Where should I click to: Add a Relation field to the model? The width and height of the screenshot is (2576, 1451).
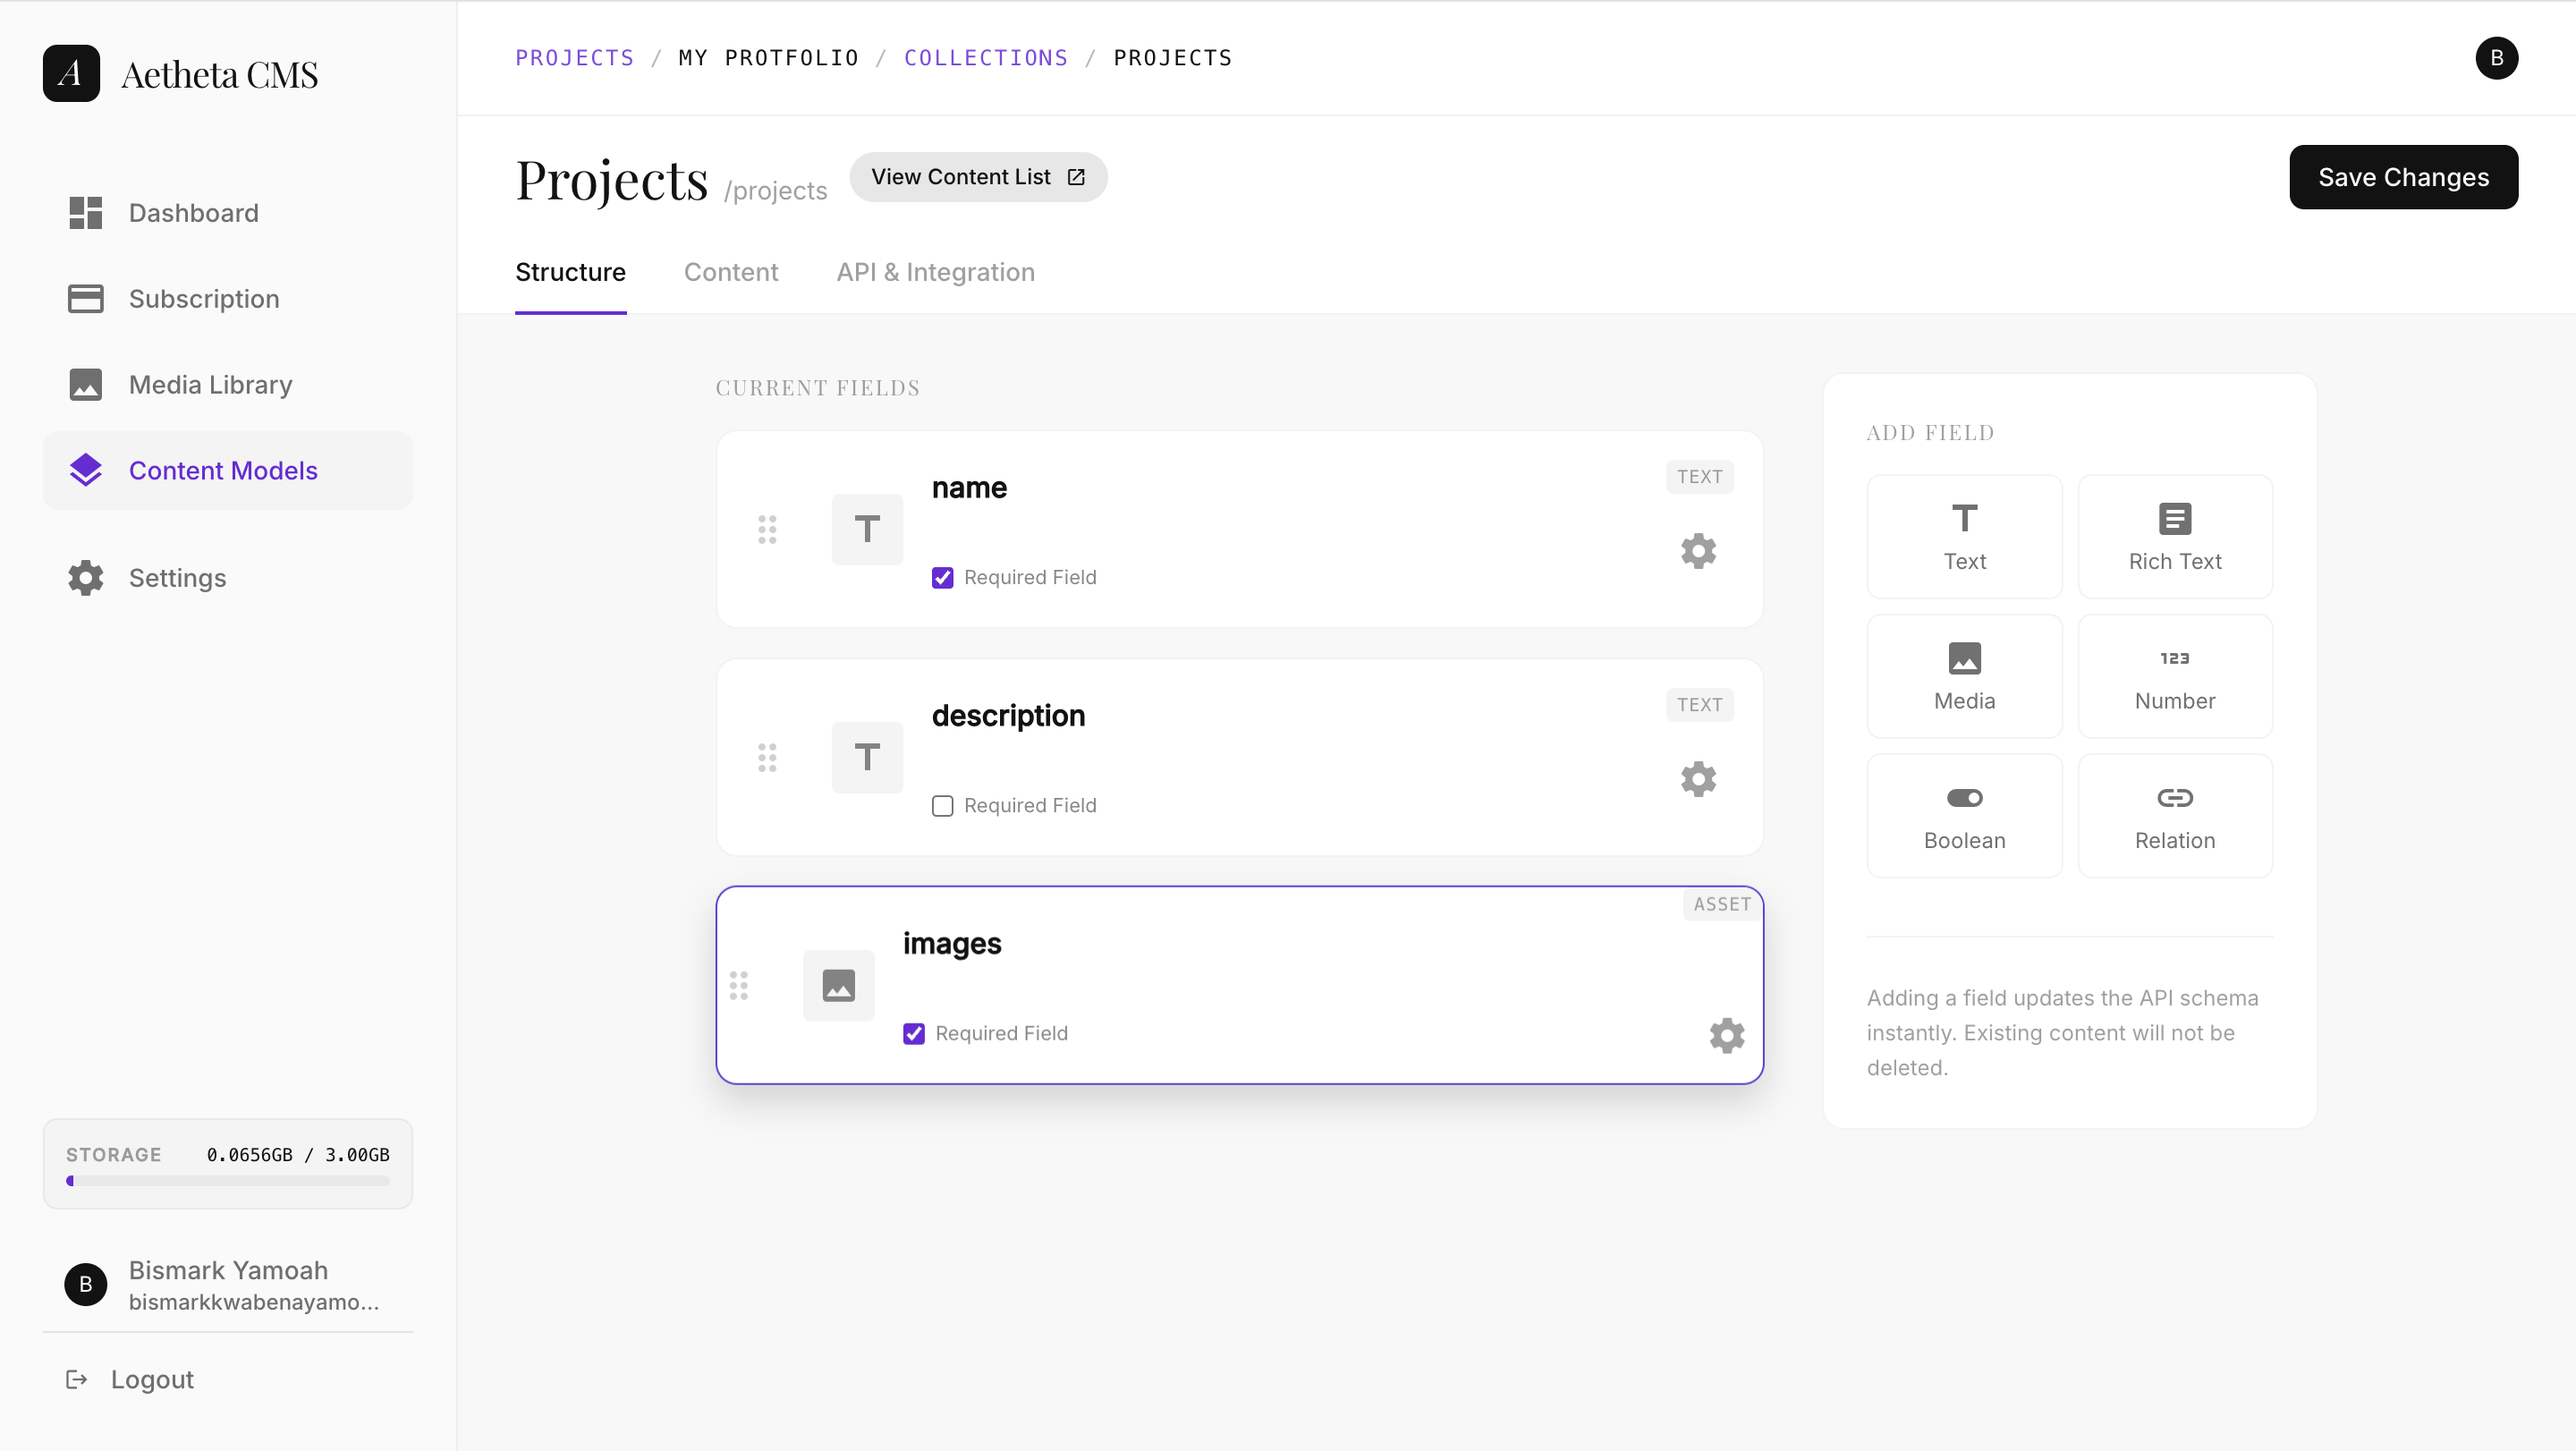point(2175,815)
